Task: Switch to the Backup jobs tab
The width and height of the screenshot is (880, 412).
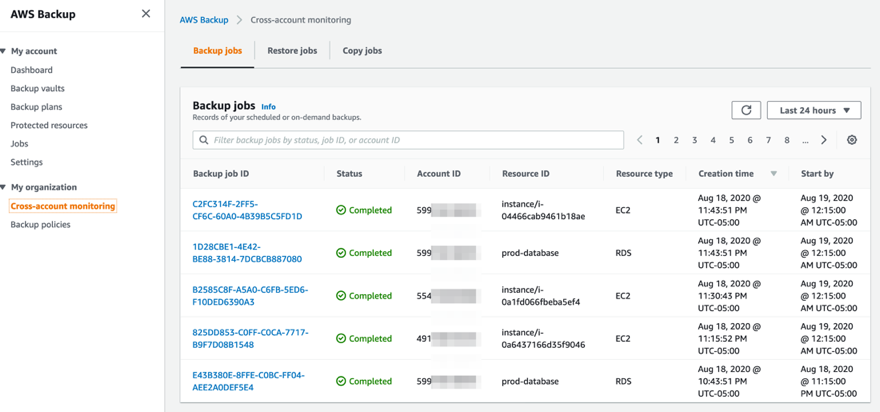Action: pyautogui.click(x=218, y=51)
